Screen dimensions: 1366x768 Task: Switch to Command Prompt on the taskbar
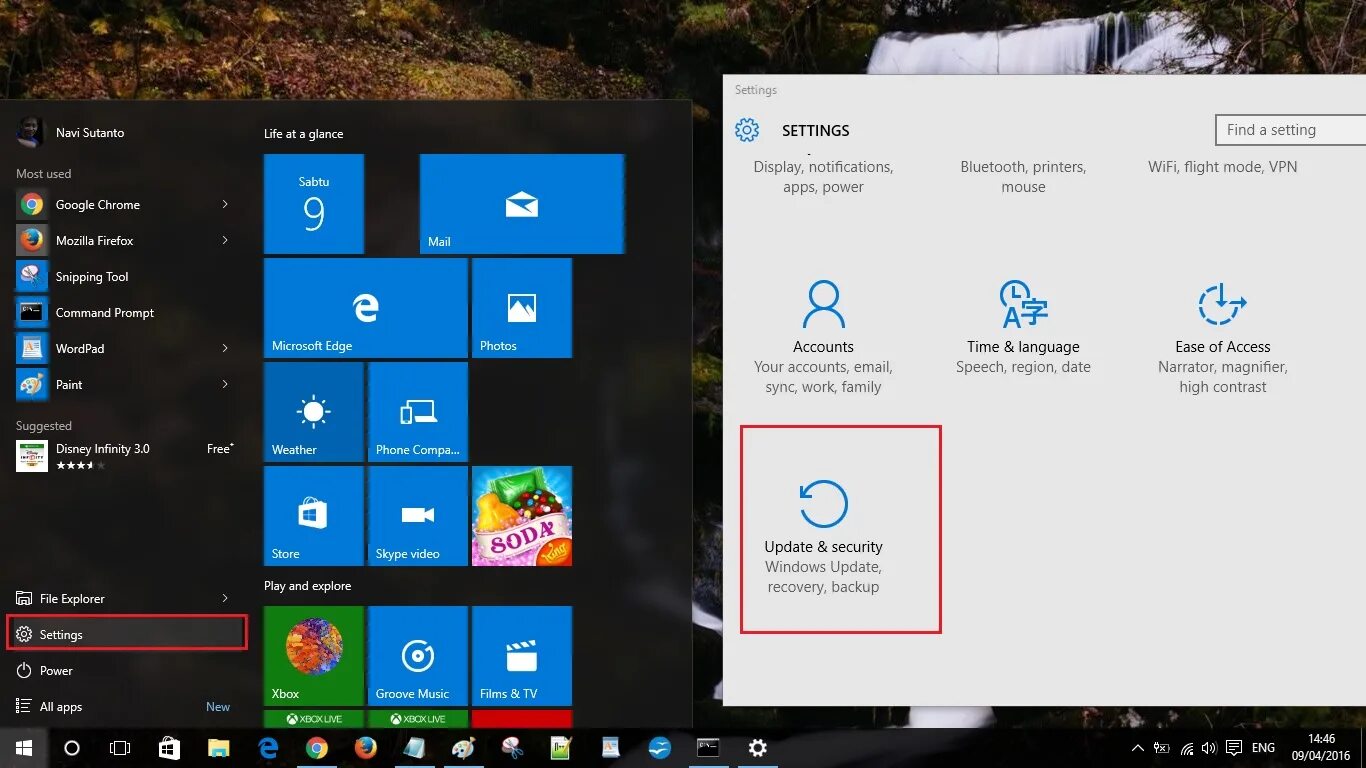point(709,748)
